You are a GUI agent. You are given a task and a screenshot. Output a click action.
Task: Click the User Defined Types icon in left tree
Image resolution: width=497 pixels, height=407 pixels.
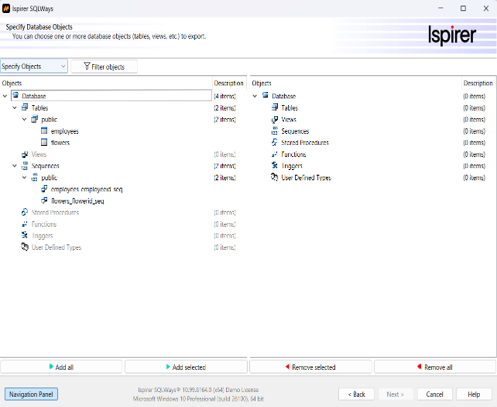point(25,247)
